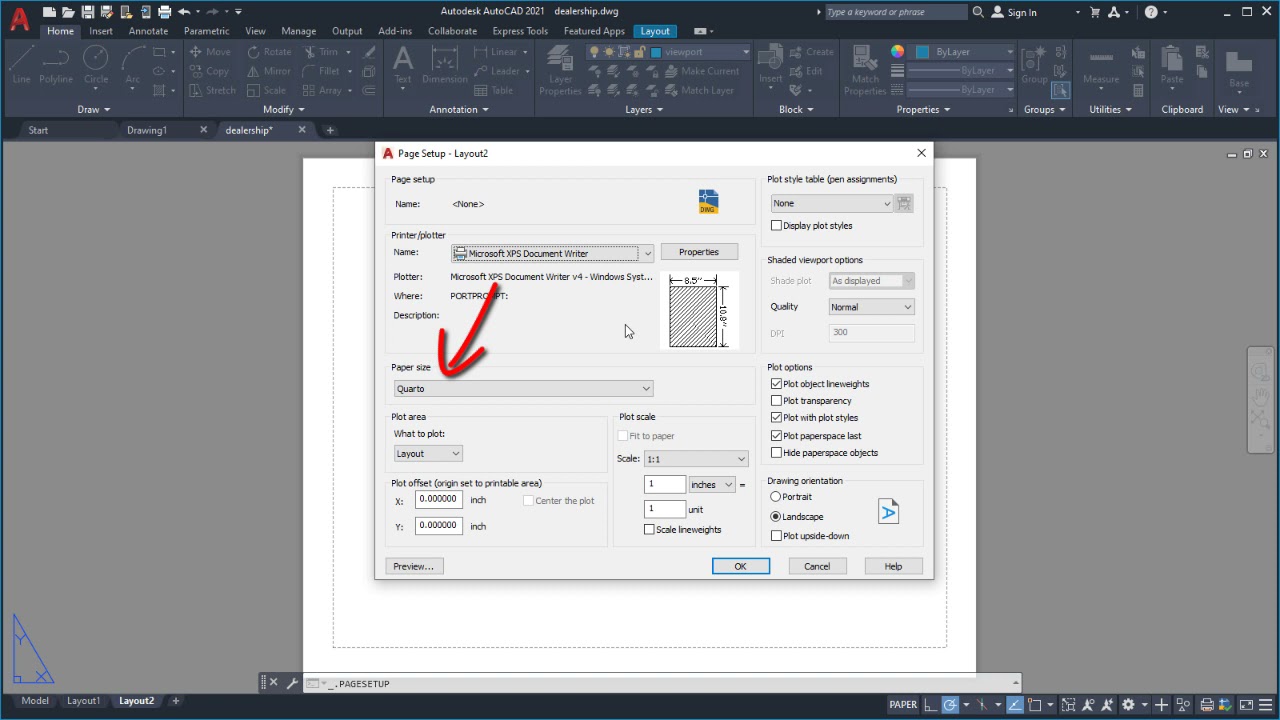1280x720 pixels.
Task: Select the Dimension tool
Action: (445, 64)
